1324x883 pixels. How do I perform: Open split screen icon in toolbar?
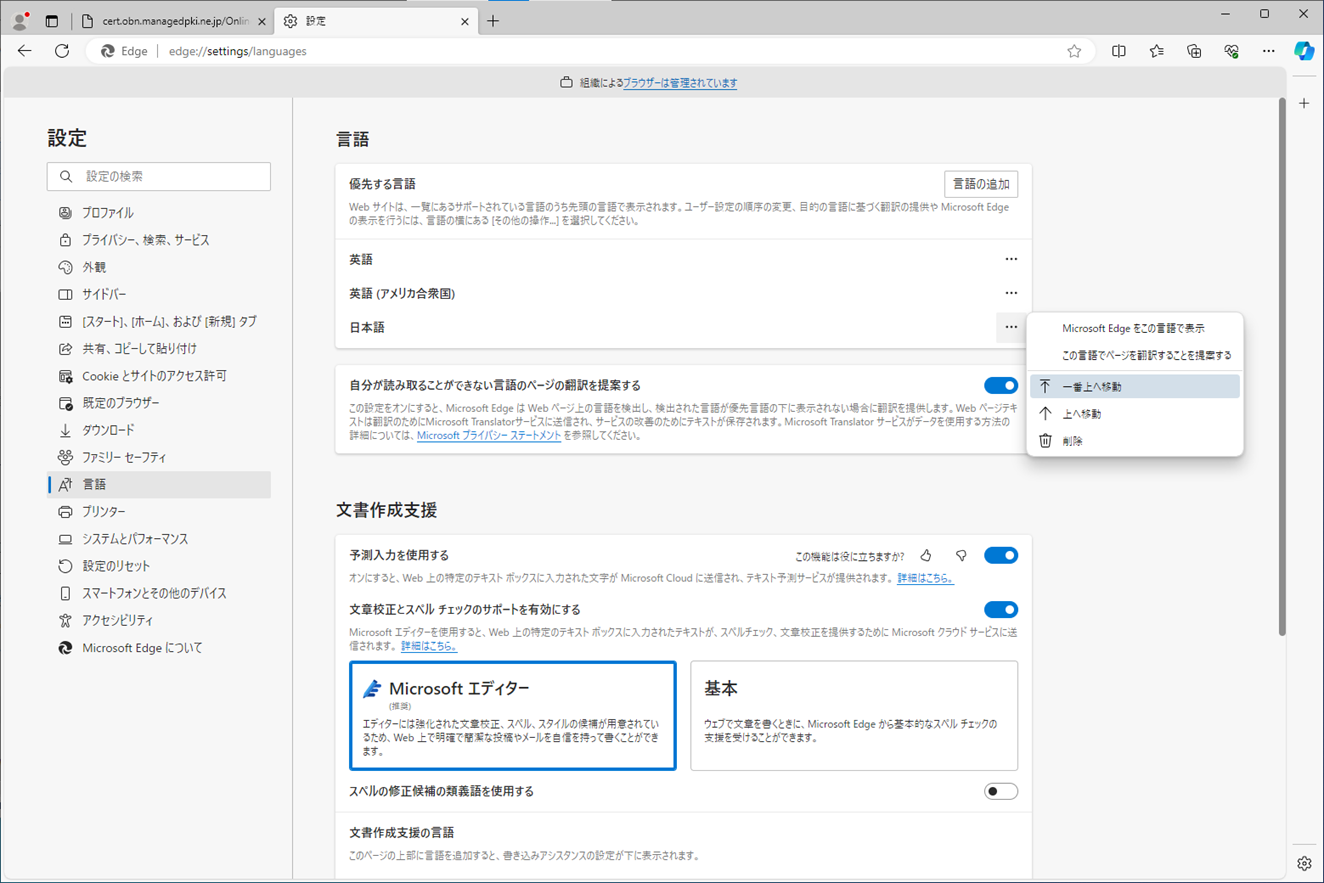click(1119, 51)
